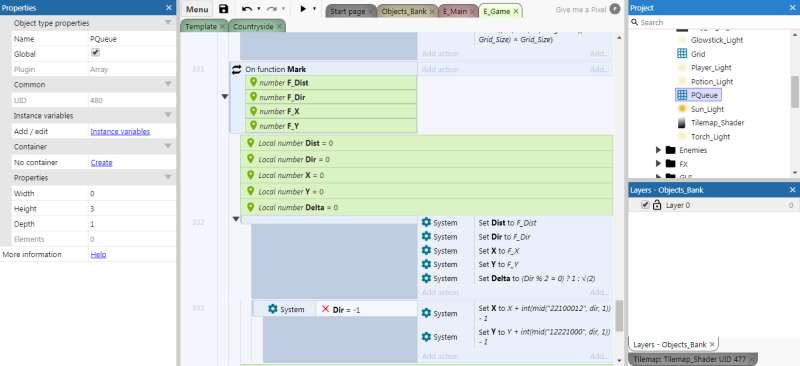
Task: Select Potion_Light in the Project tree
Action: pos(712,81)
